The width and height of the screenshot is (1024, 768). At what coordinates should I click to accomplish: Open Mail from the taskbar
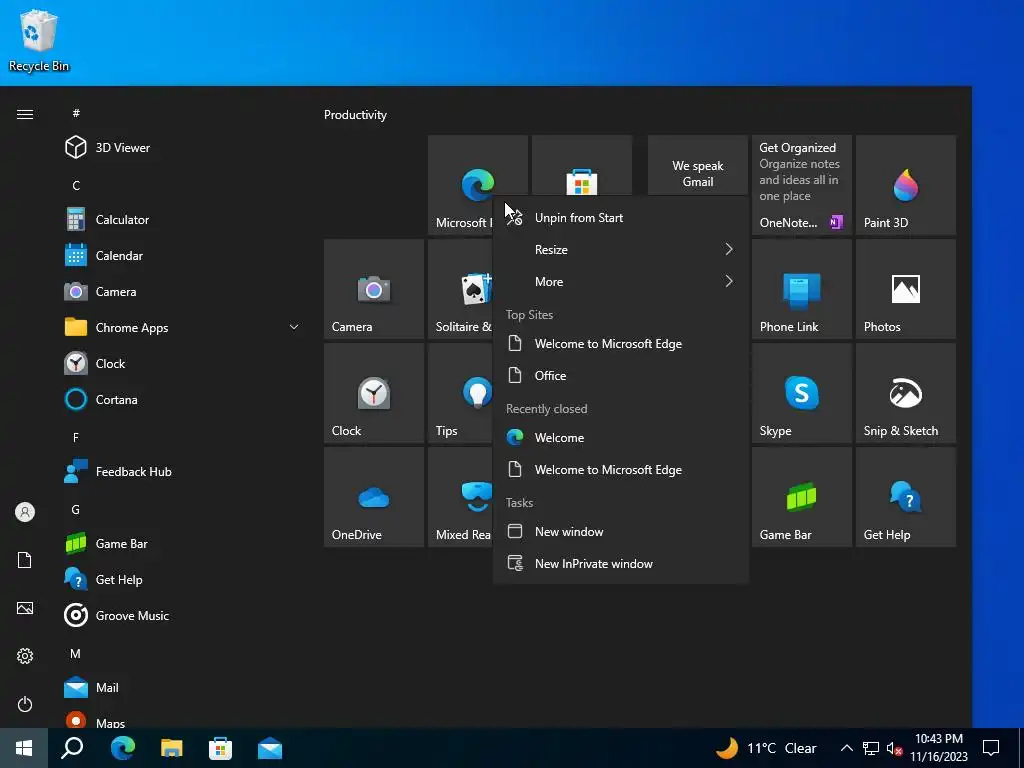tap(270, 748)
